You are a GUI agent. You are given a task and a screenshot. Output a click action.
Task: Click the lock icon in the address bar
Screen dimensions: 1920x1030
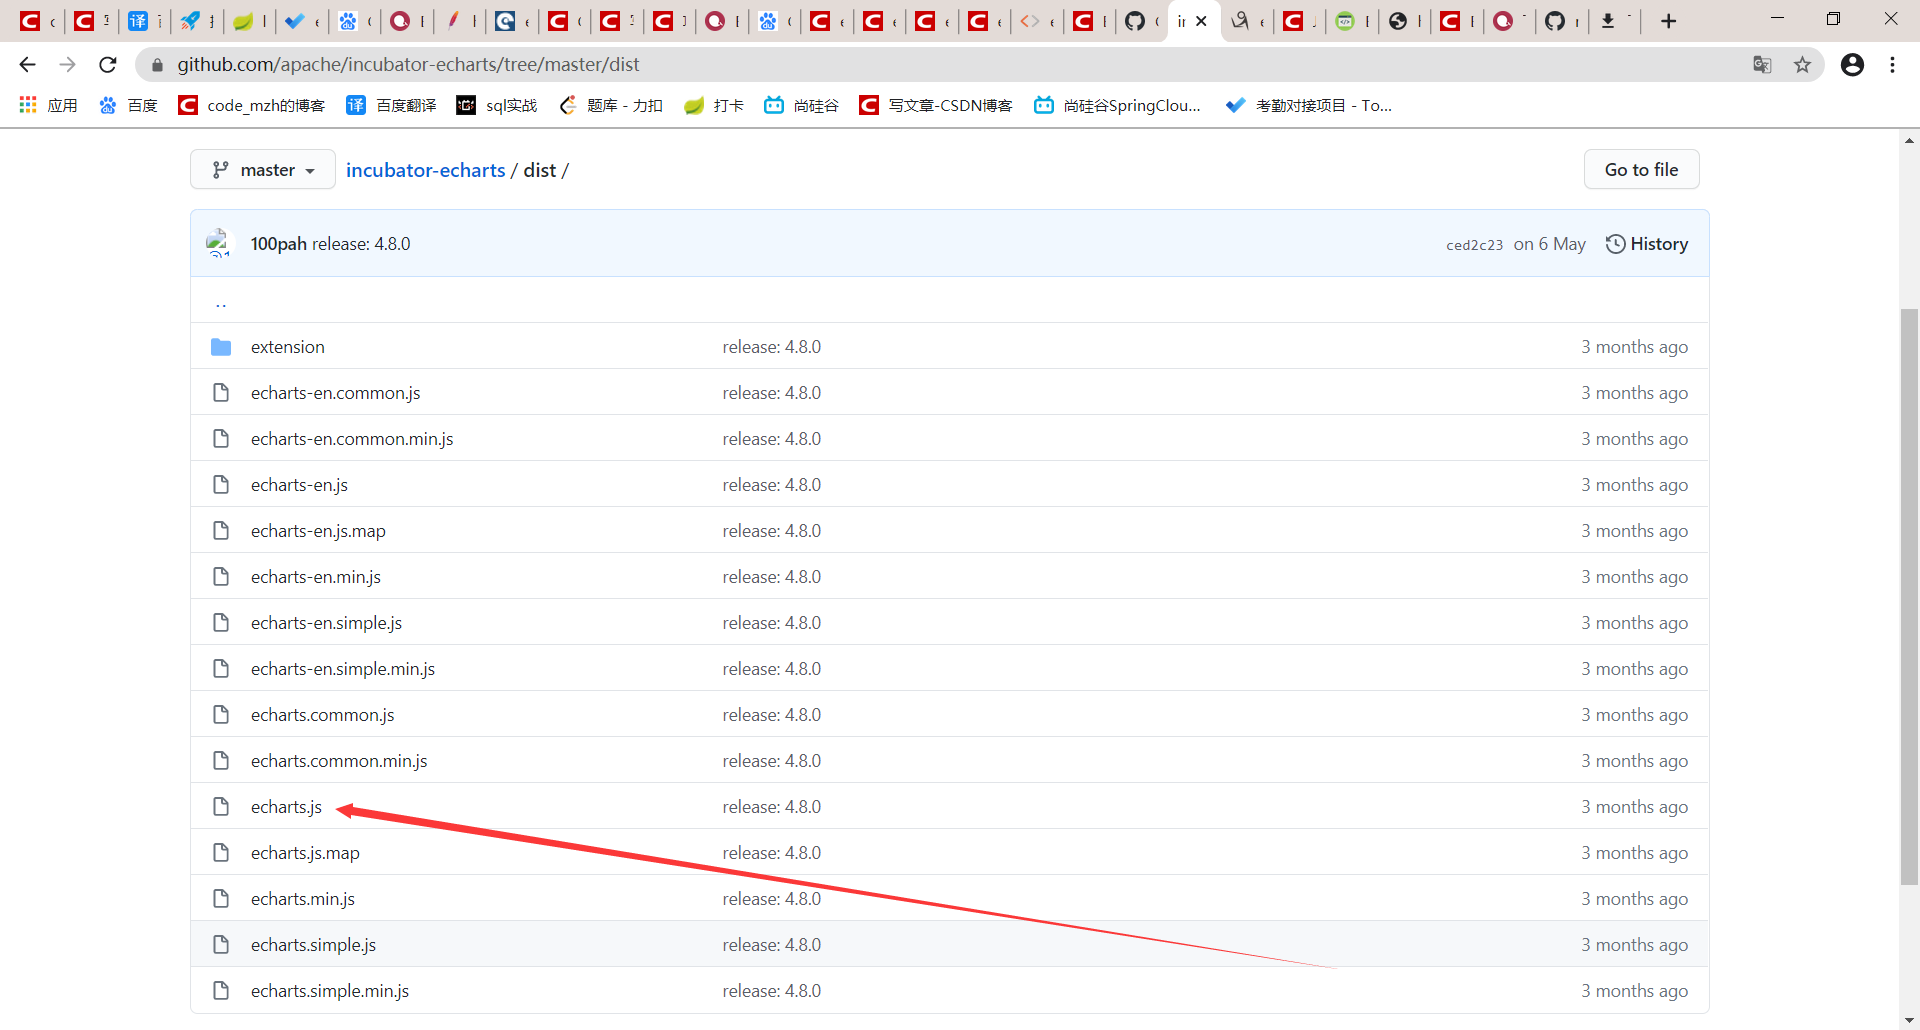coord(157,64)
